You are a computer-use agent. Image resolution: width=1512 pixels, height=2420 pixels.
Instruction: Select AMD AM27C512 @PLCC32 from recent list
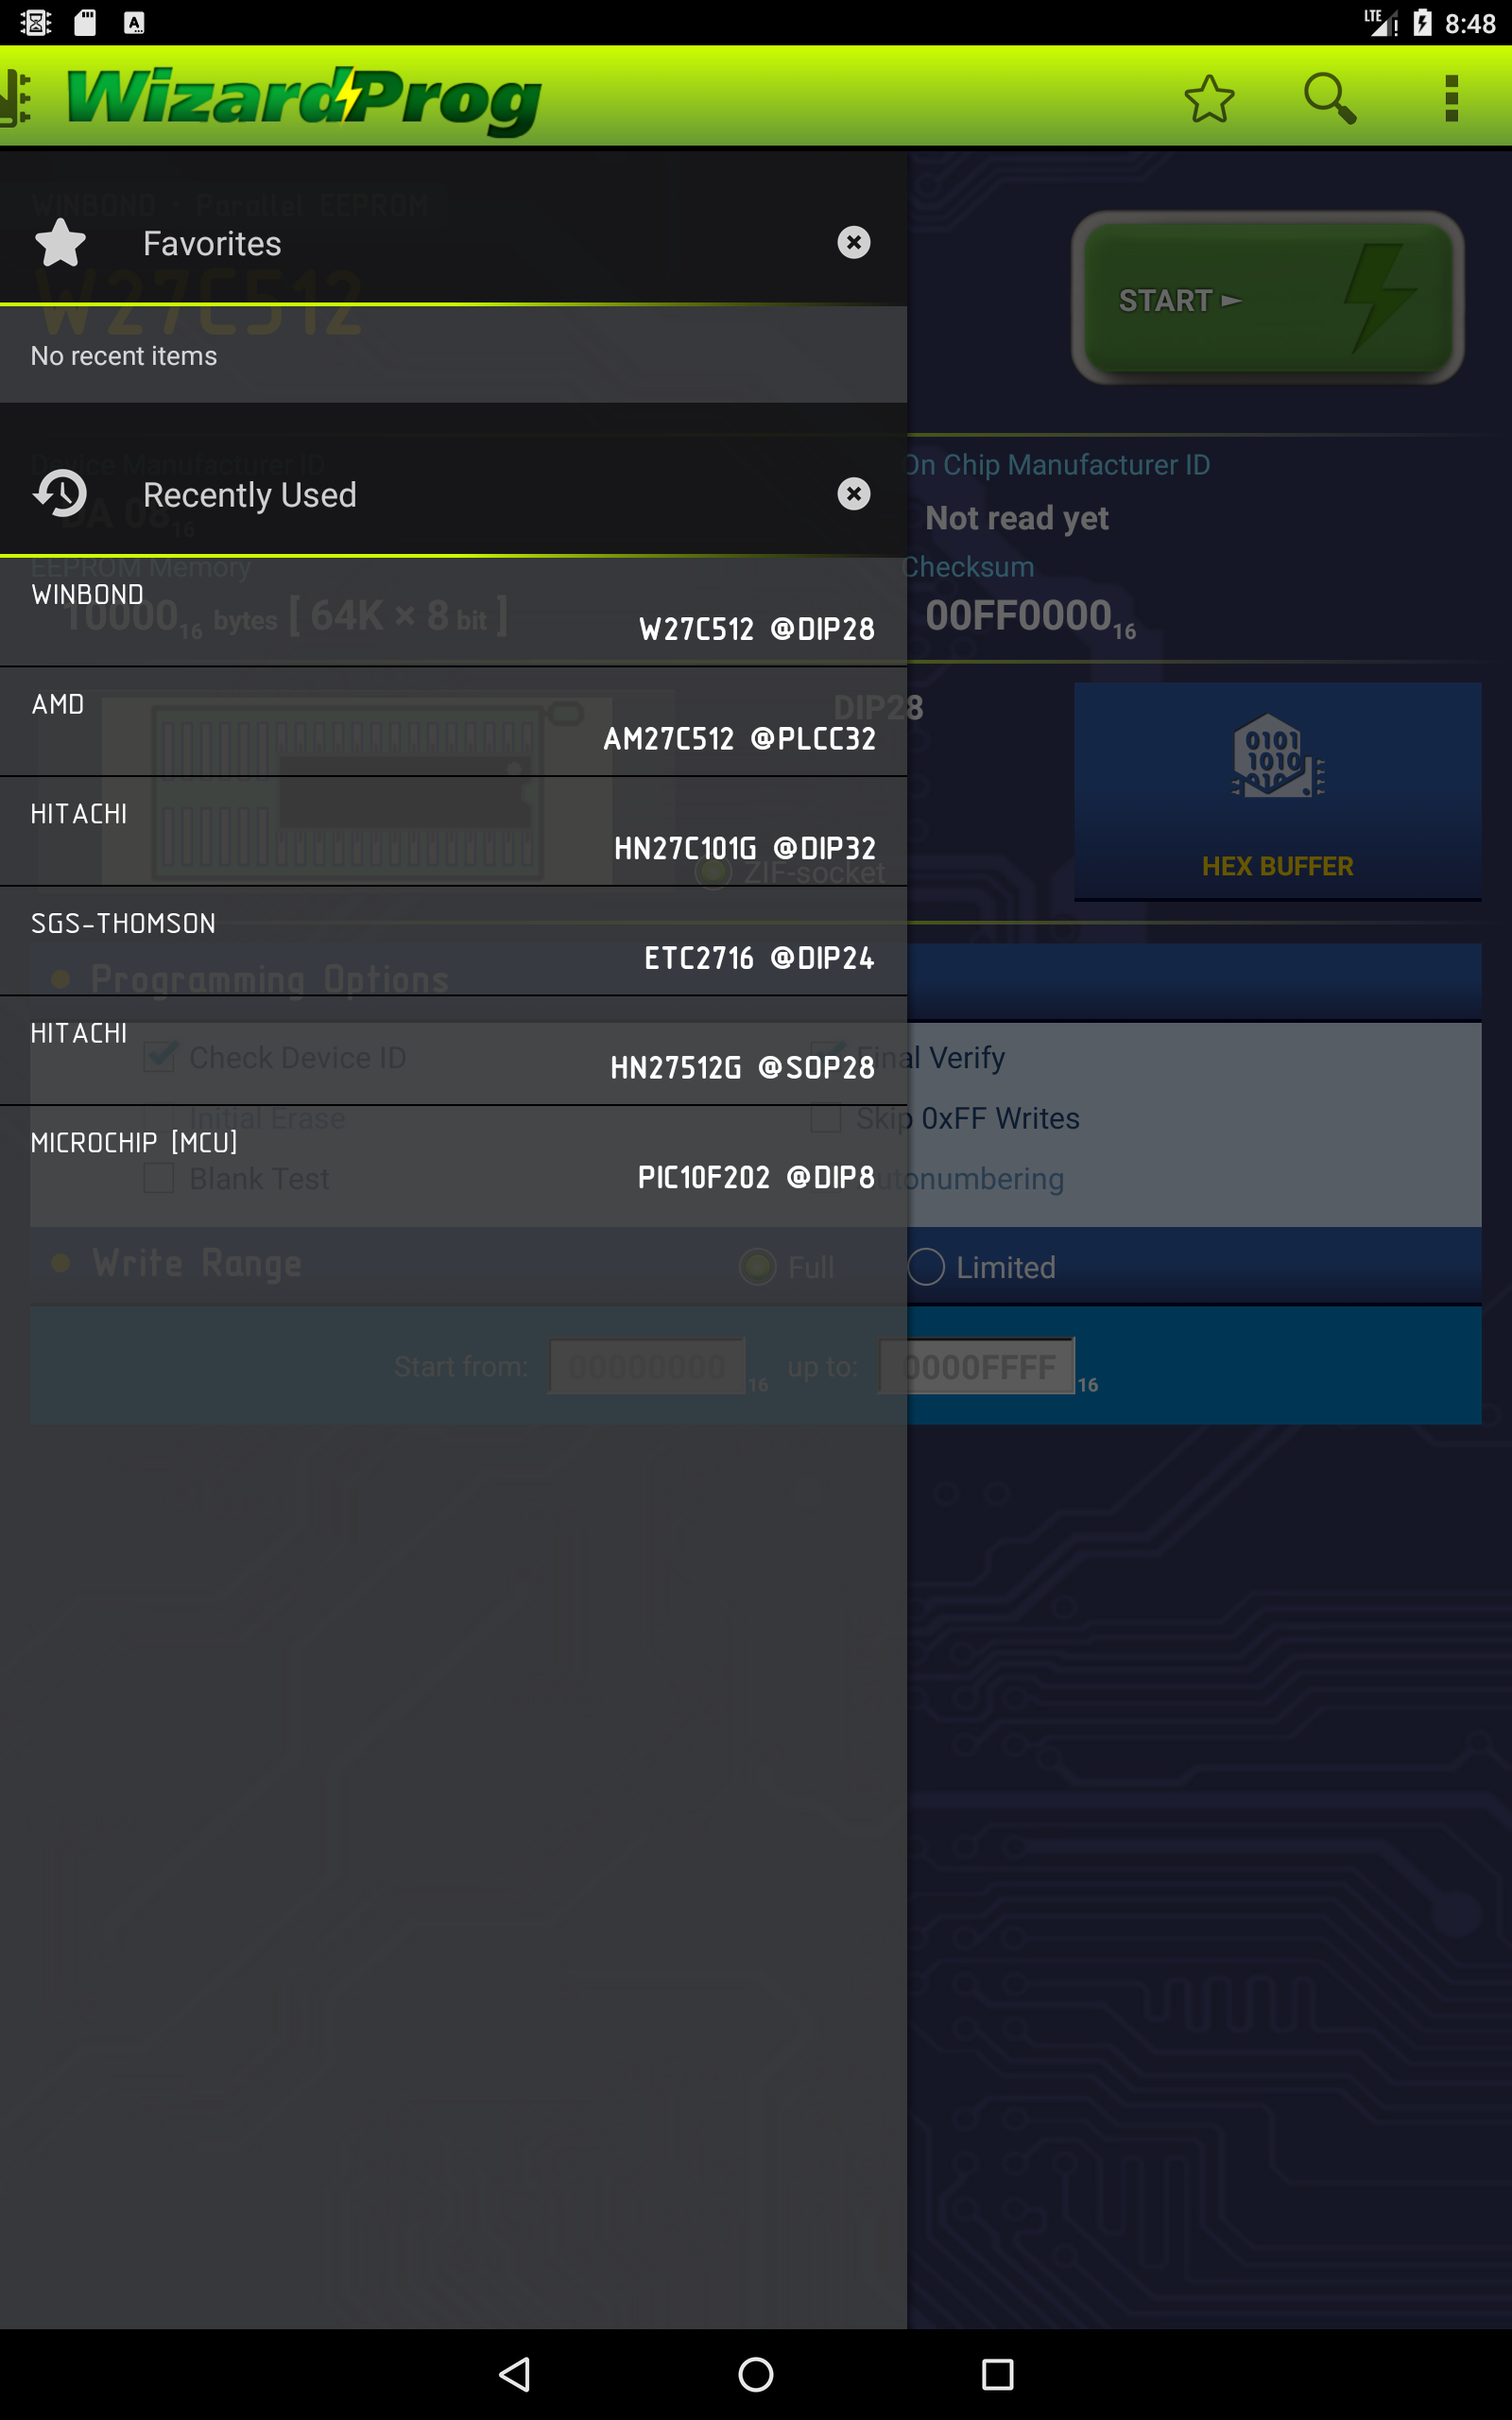(453, 722)
